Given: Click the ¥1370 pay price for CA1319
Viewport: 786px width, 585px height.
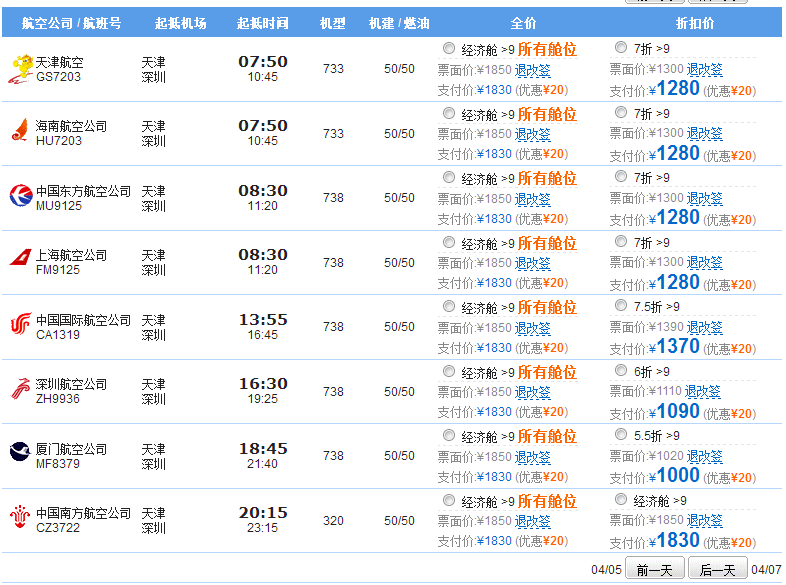Looking at the screenshot, I should tap(674, 346).
